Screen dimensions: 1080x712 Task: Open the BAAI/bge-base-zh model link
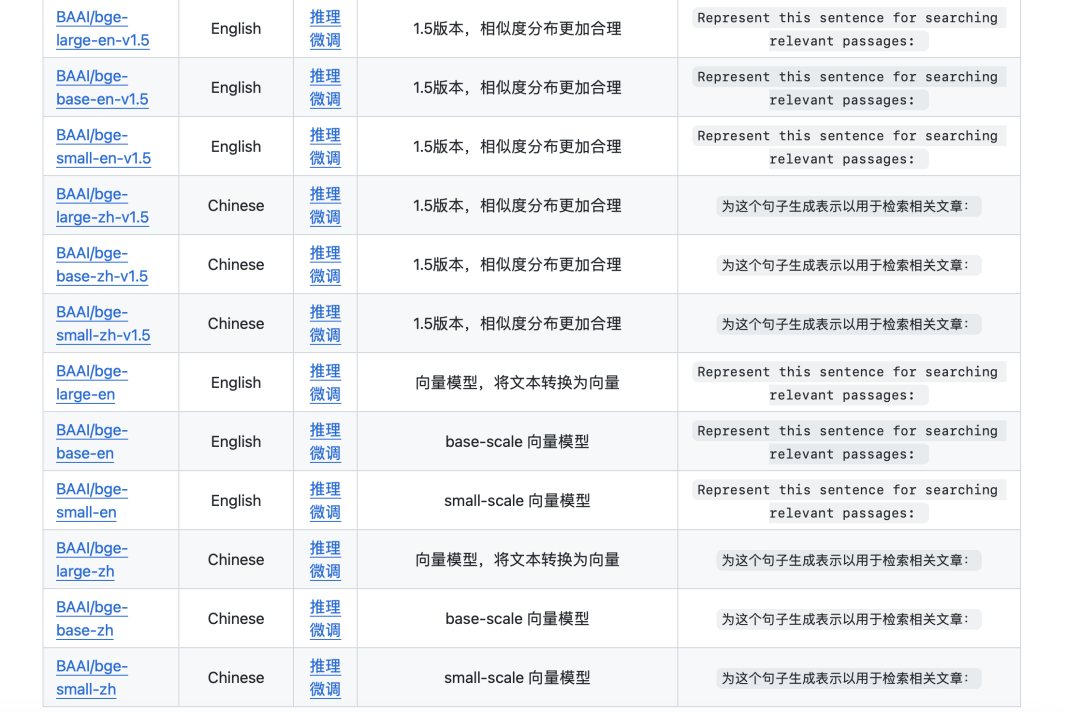pos(92,619)
